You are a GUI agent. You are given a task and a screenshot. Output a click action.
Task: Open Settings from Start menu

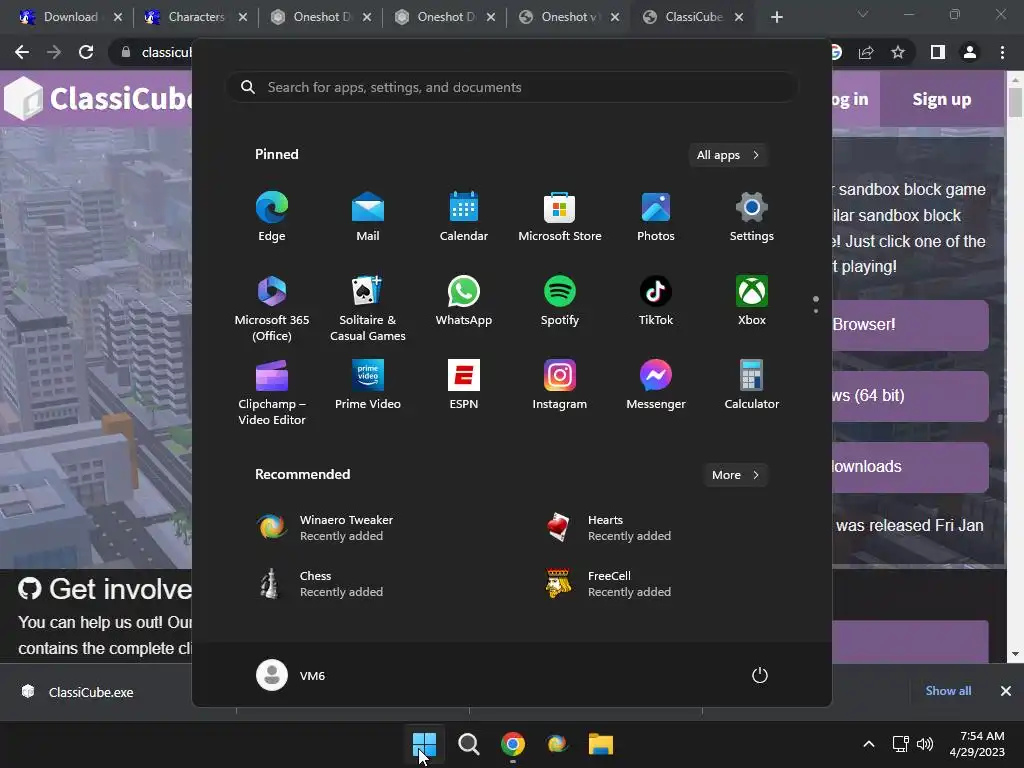[x=752, y=217]
